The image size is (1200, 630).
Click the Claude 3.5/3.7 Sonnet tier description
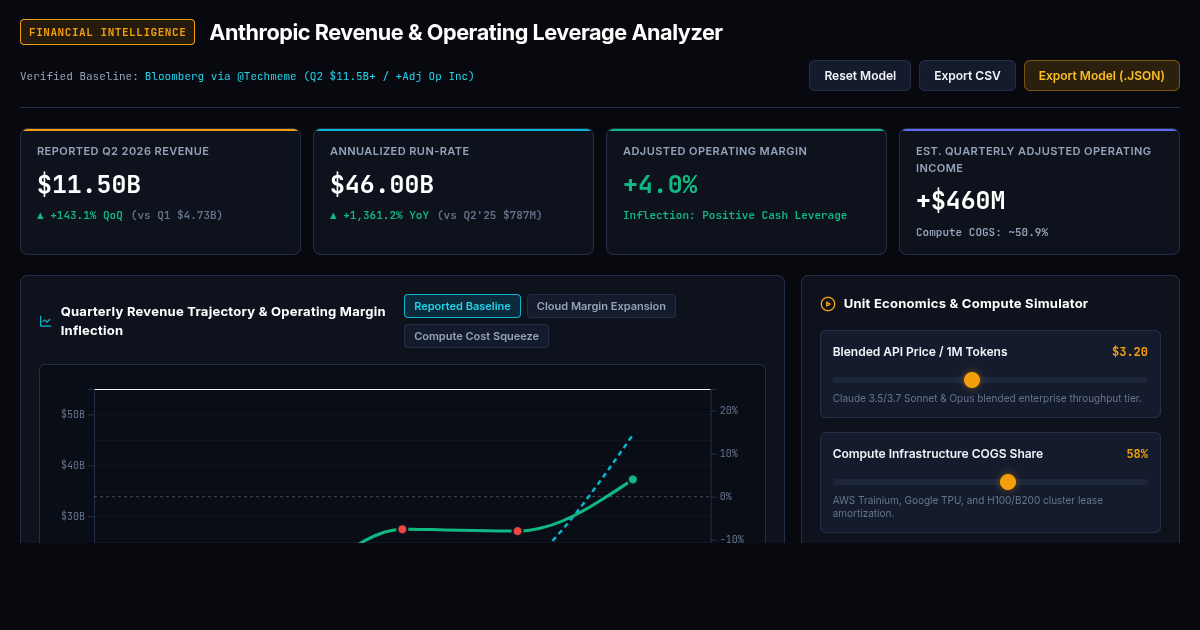(987, 398)
